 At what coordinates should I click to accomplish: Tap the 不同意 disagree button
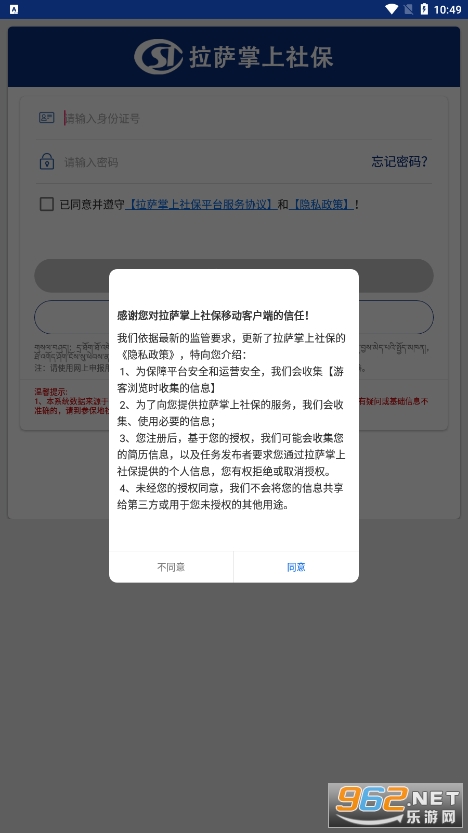click(171, 567)
